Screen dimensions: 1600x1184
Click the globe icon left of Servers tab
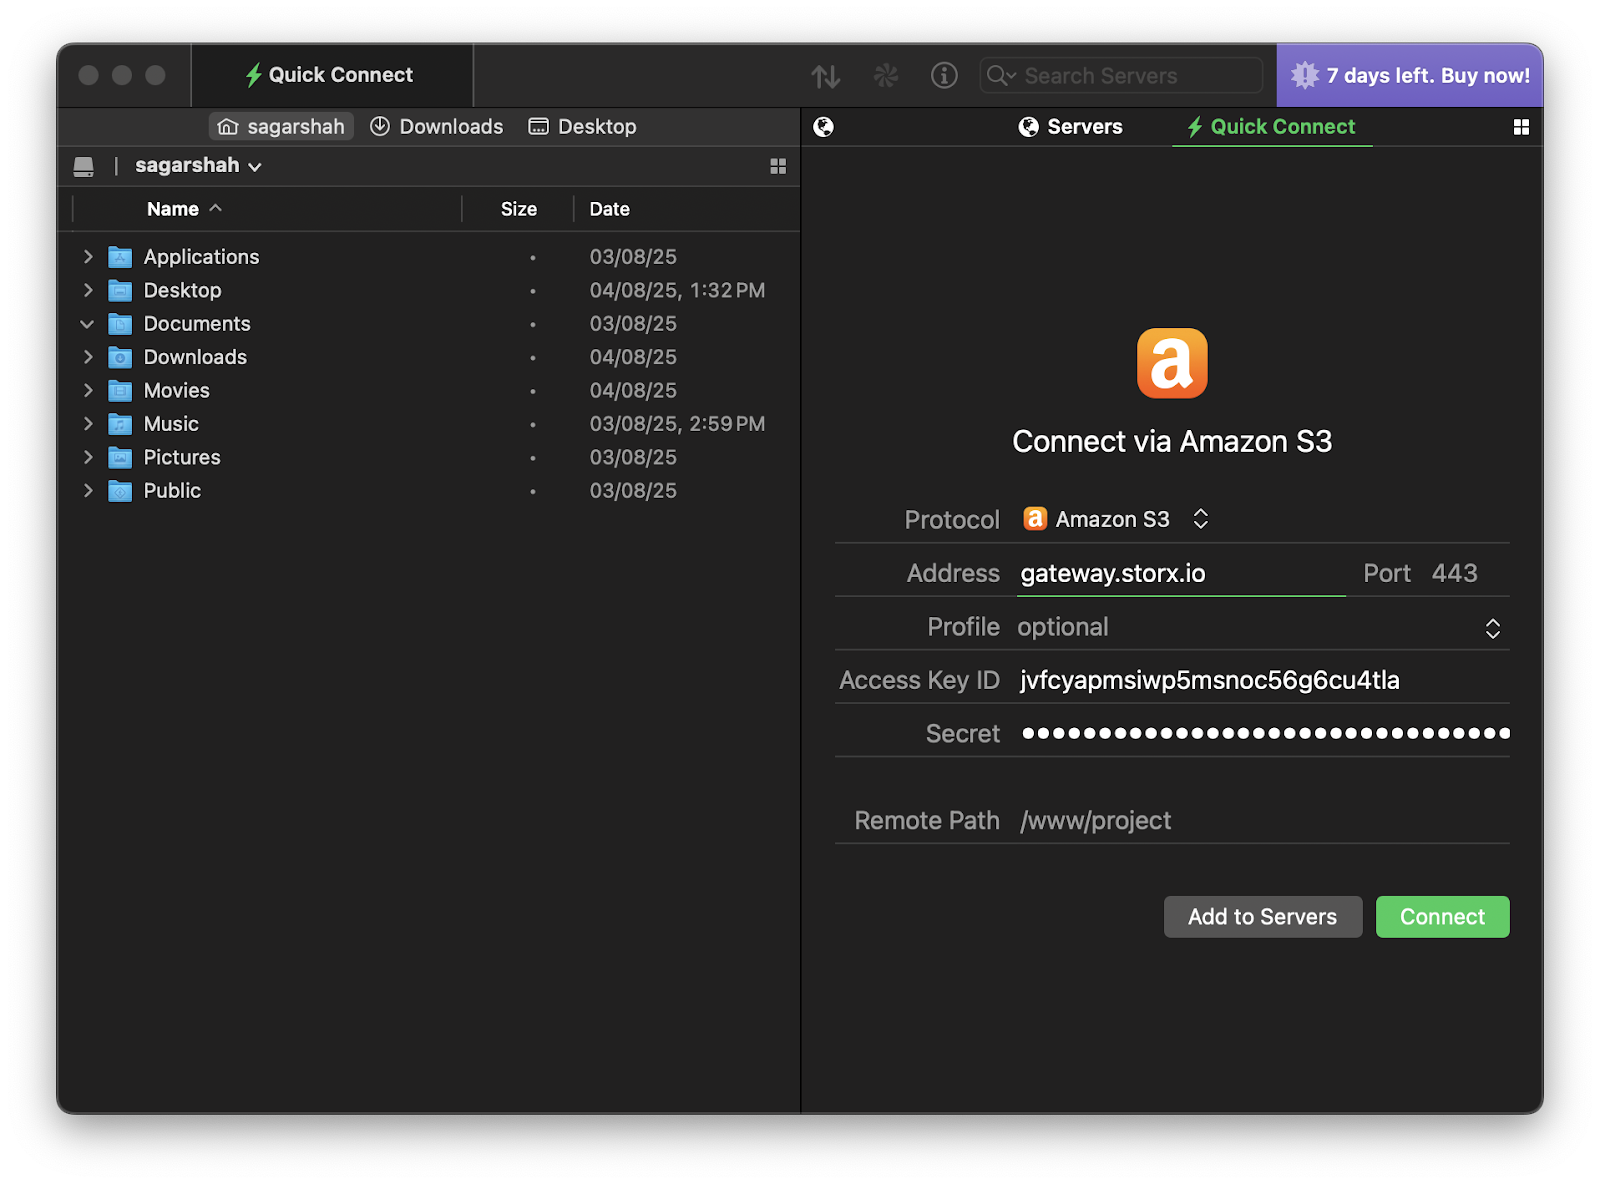824,127
